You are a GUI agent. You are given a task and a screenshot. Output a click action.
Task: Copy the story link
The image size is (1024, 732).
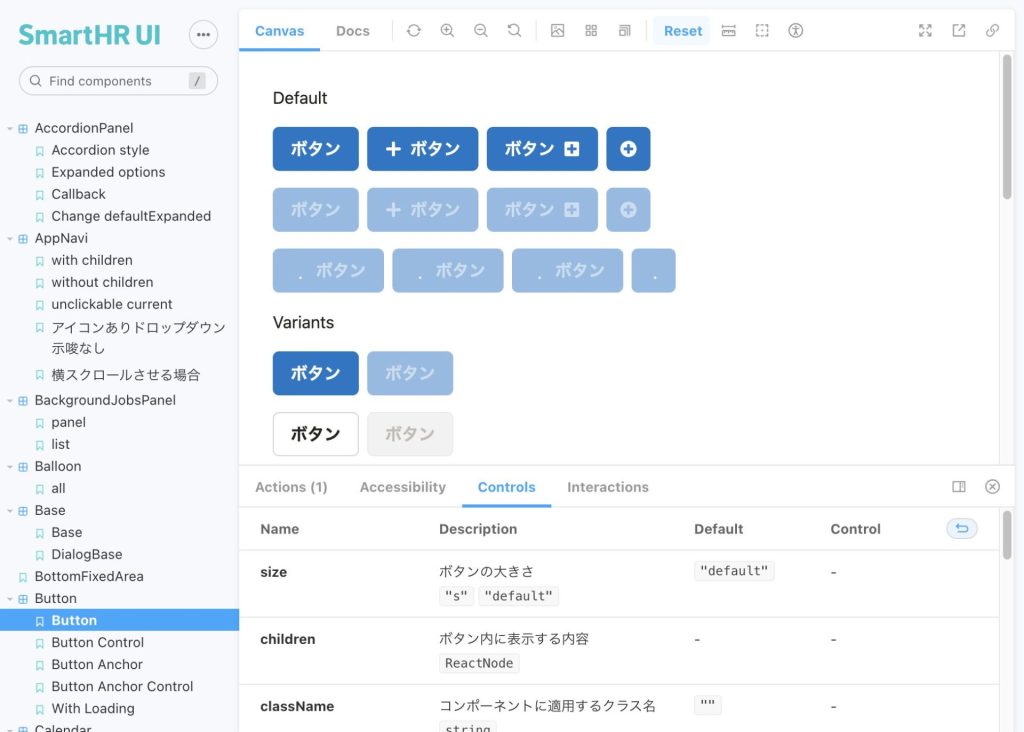click(x=992, y=30)
